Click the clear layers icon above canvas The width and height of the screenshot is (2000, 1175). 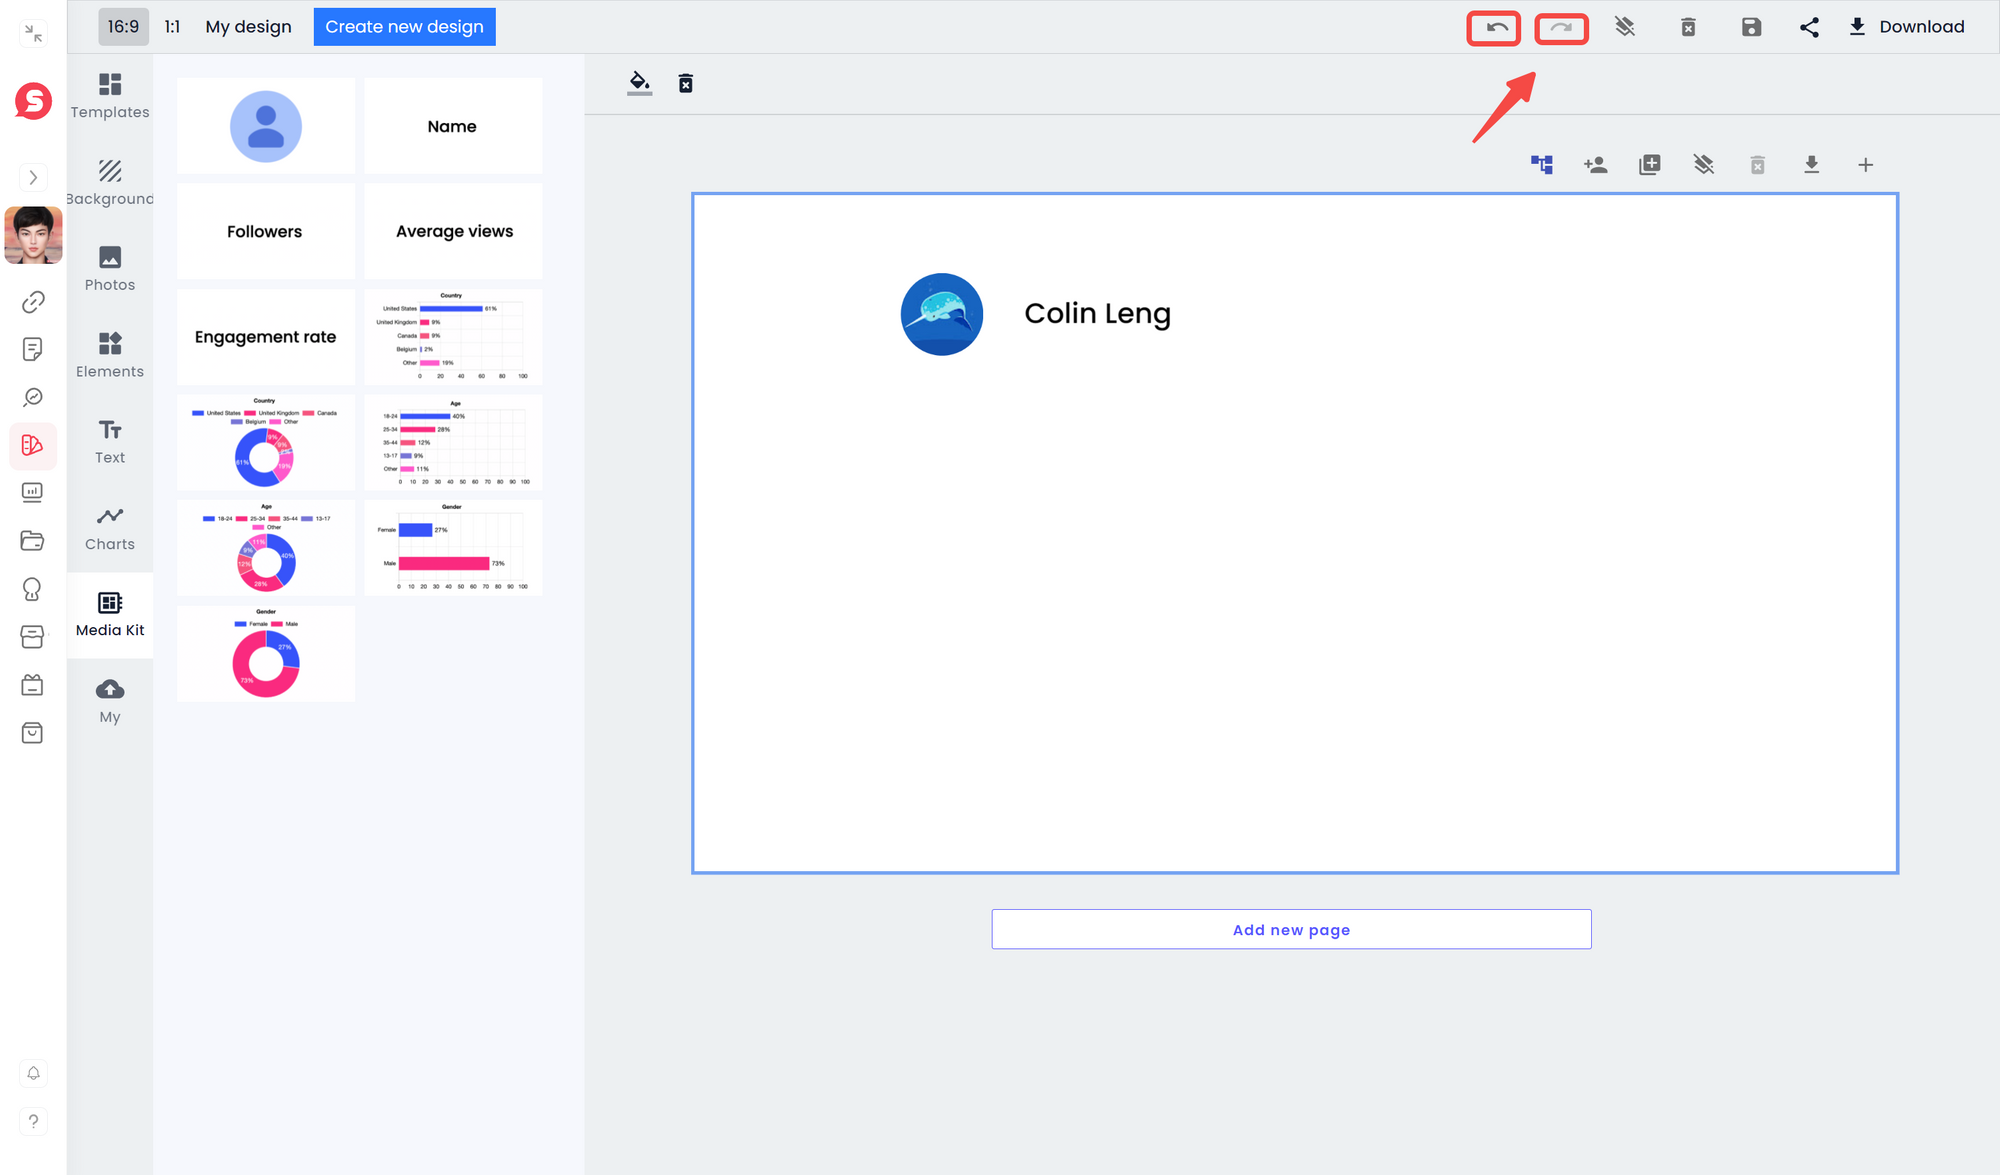pos(1704,165)
